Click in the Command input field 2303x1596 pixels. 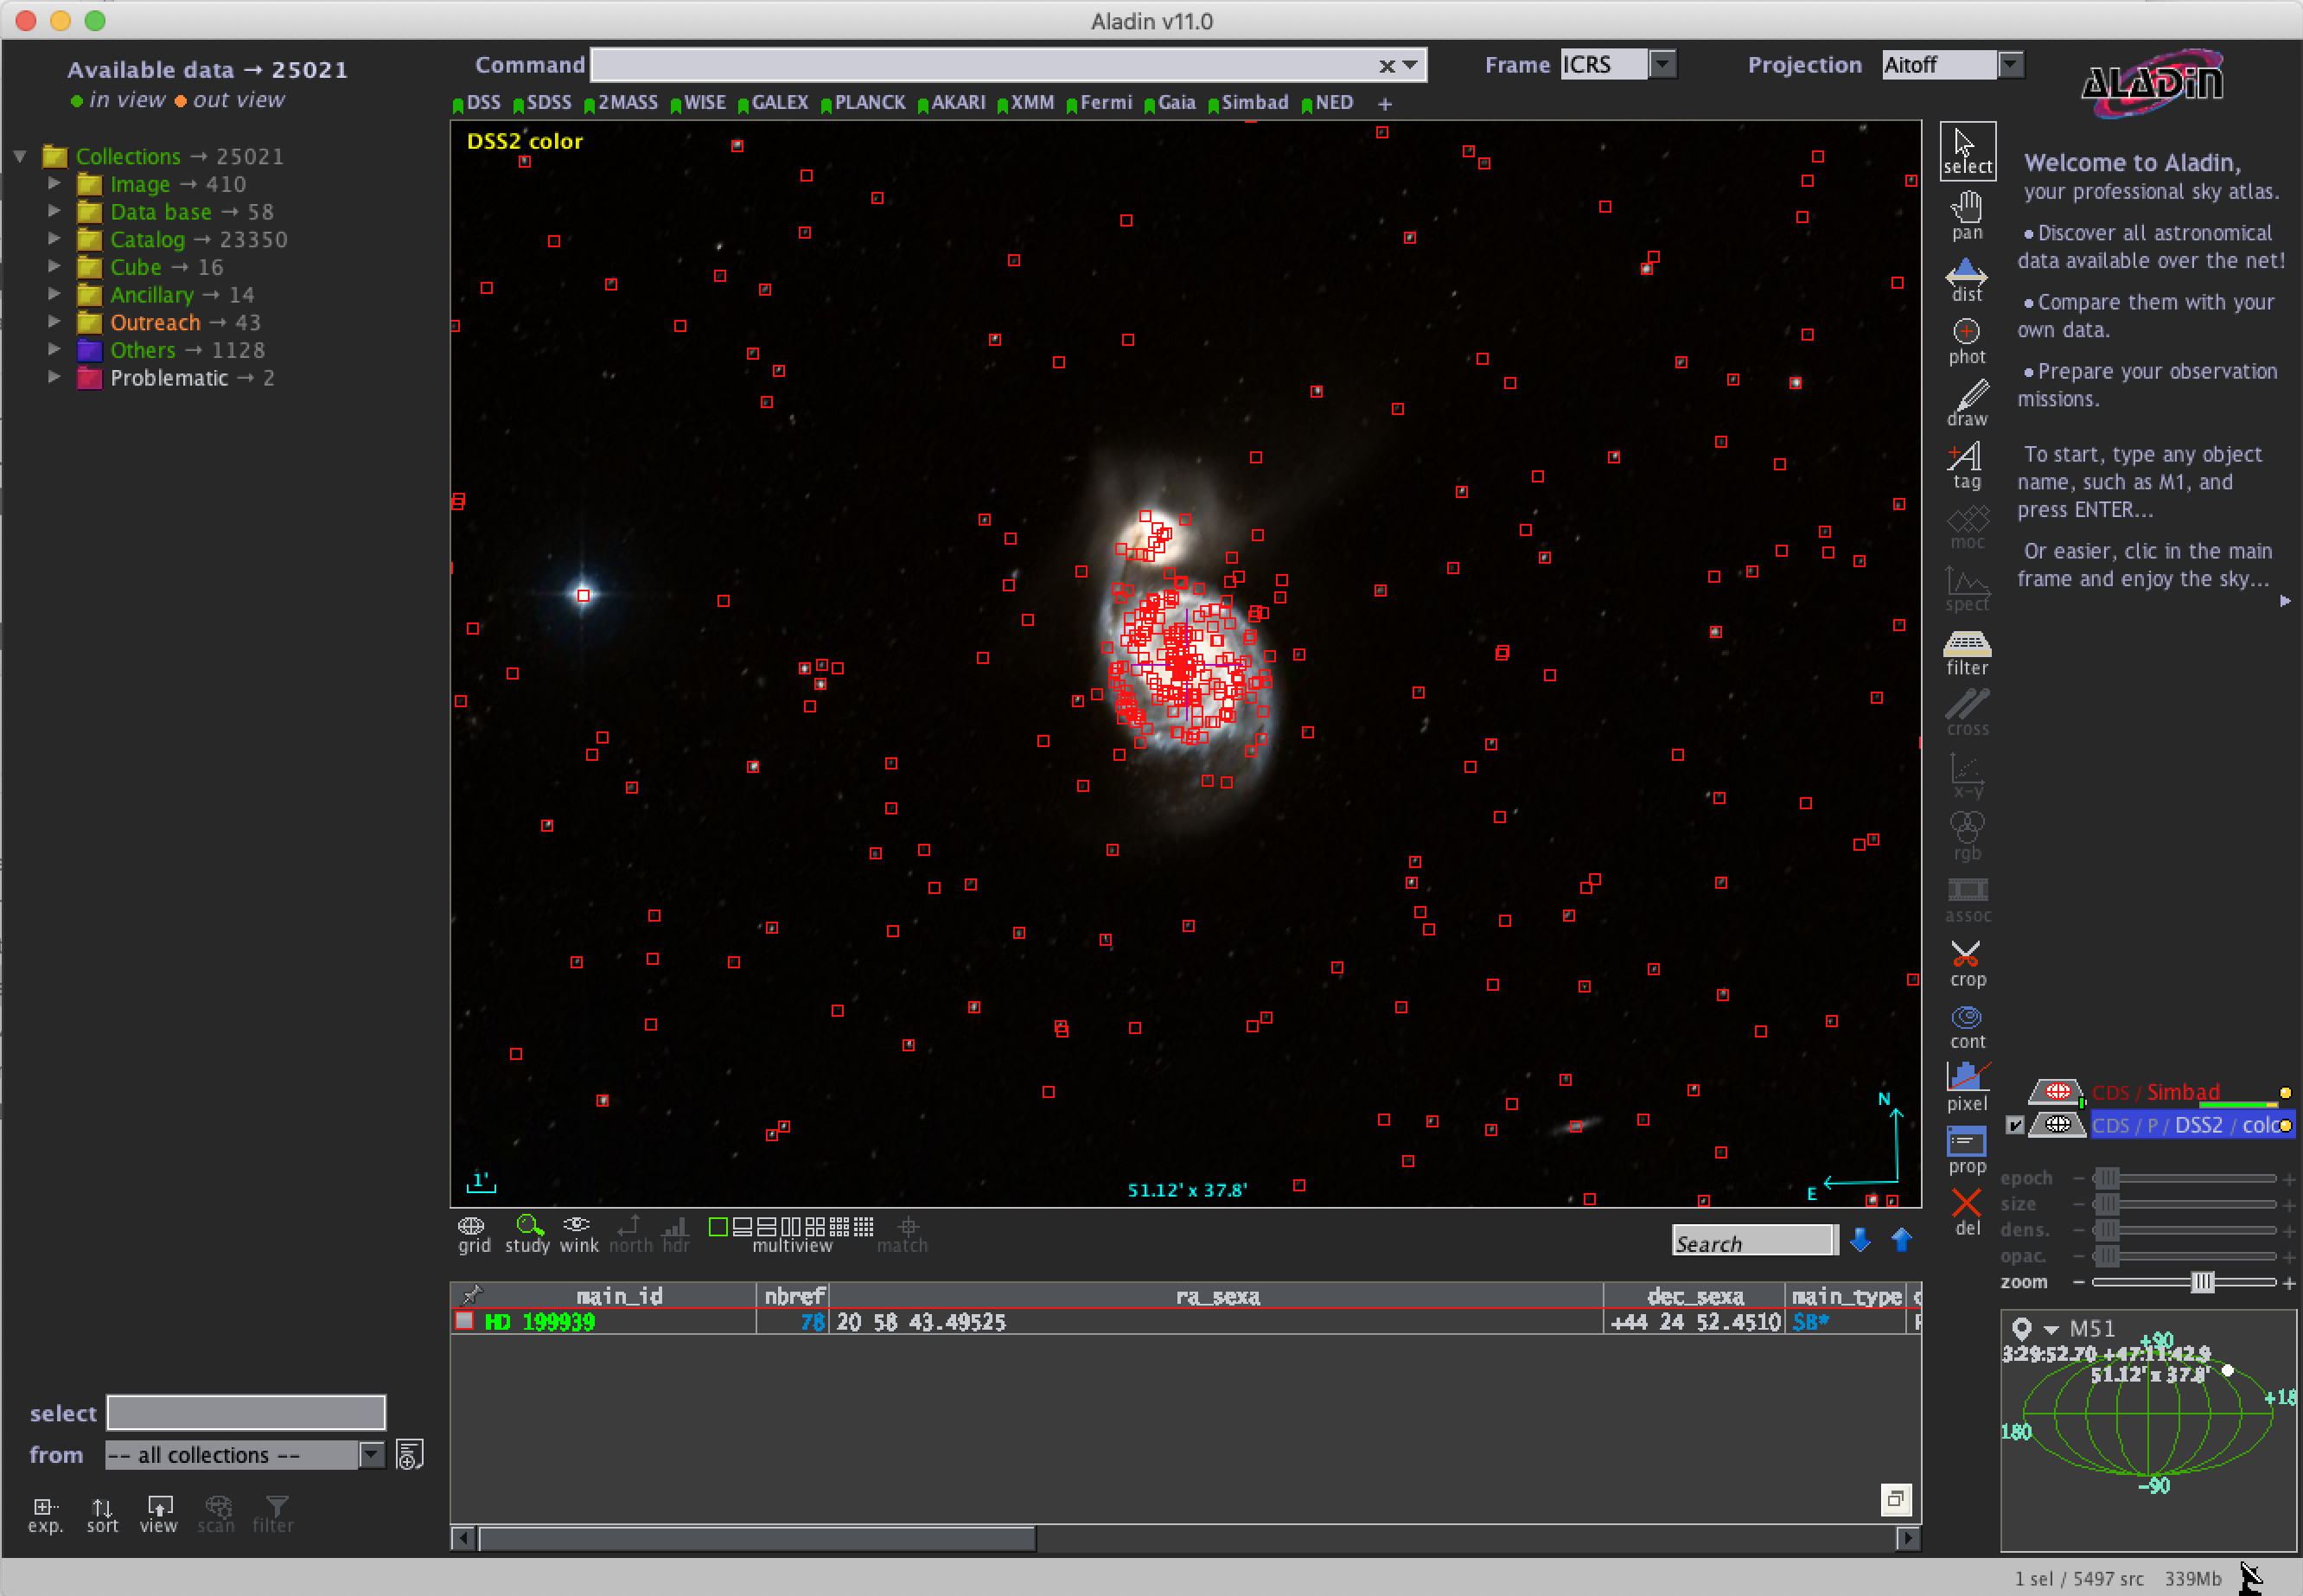click(x=980, y=65)
